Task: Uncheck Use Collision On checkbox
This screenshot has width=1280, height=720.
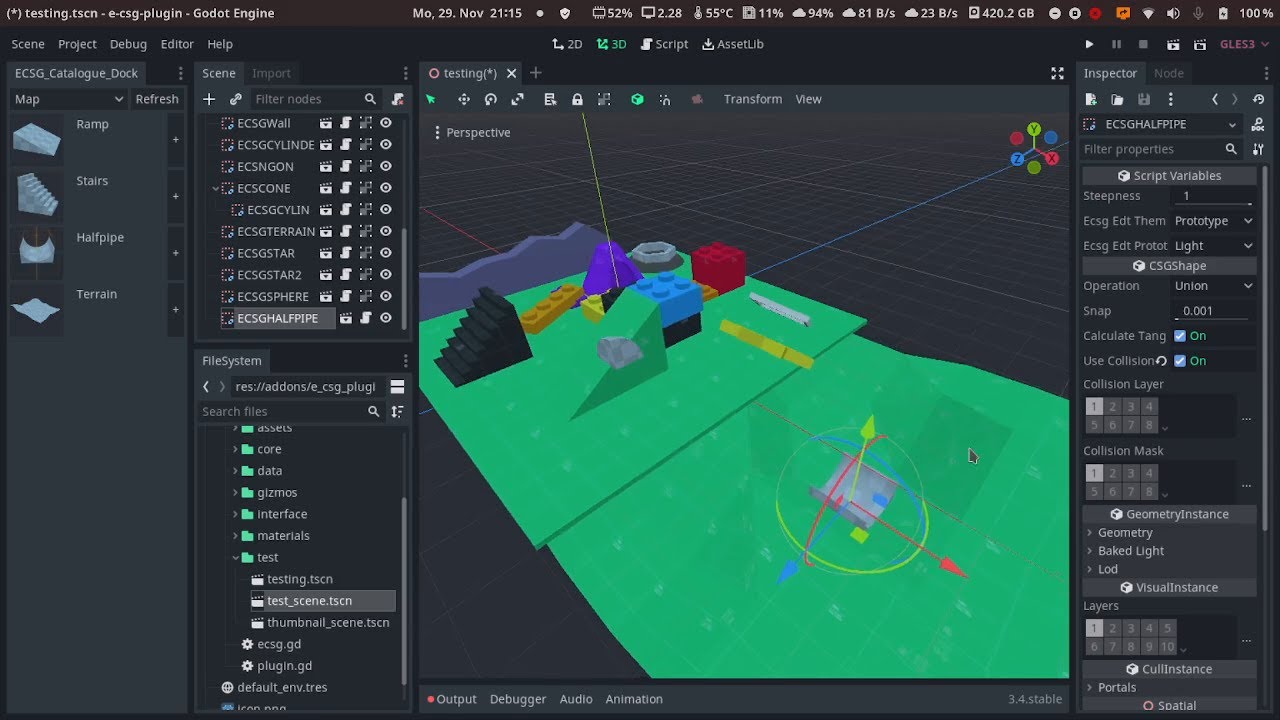Action: coord(1180,361)
